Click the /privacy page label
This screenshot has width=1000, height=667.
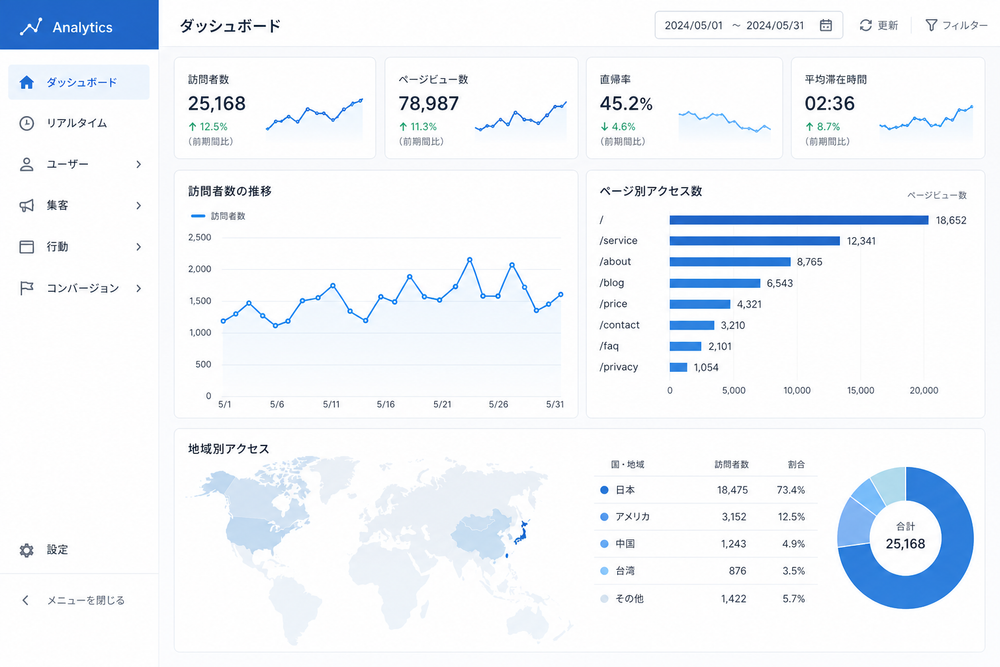[x=619, y=367]
